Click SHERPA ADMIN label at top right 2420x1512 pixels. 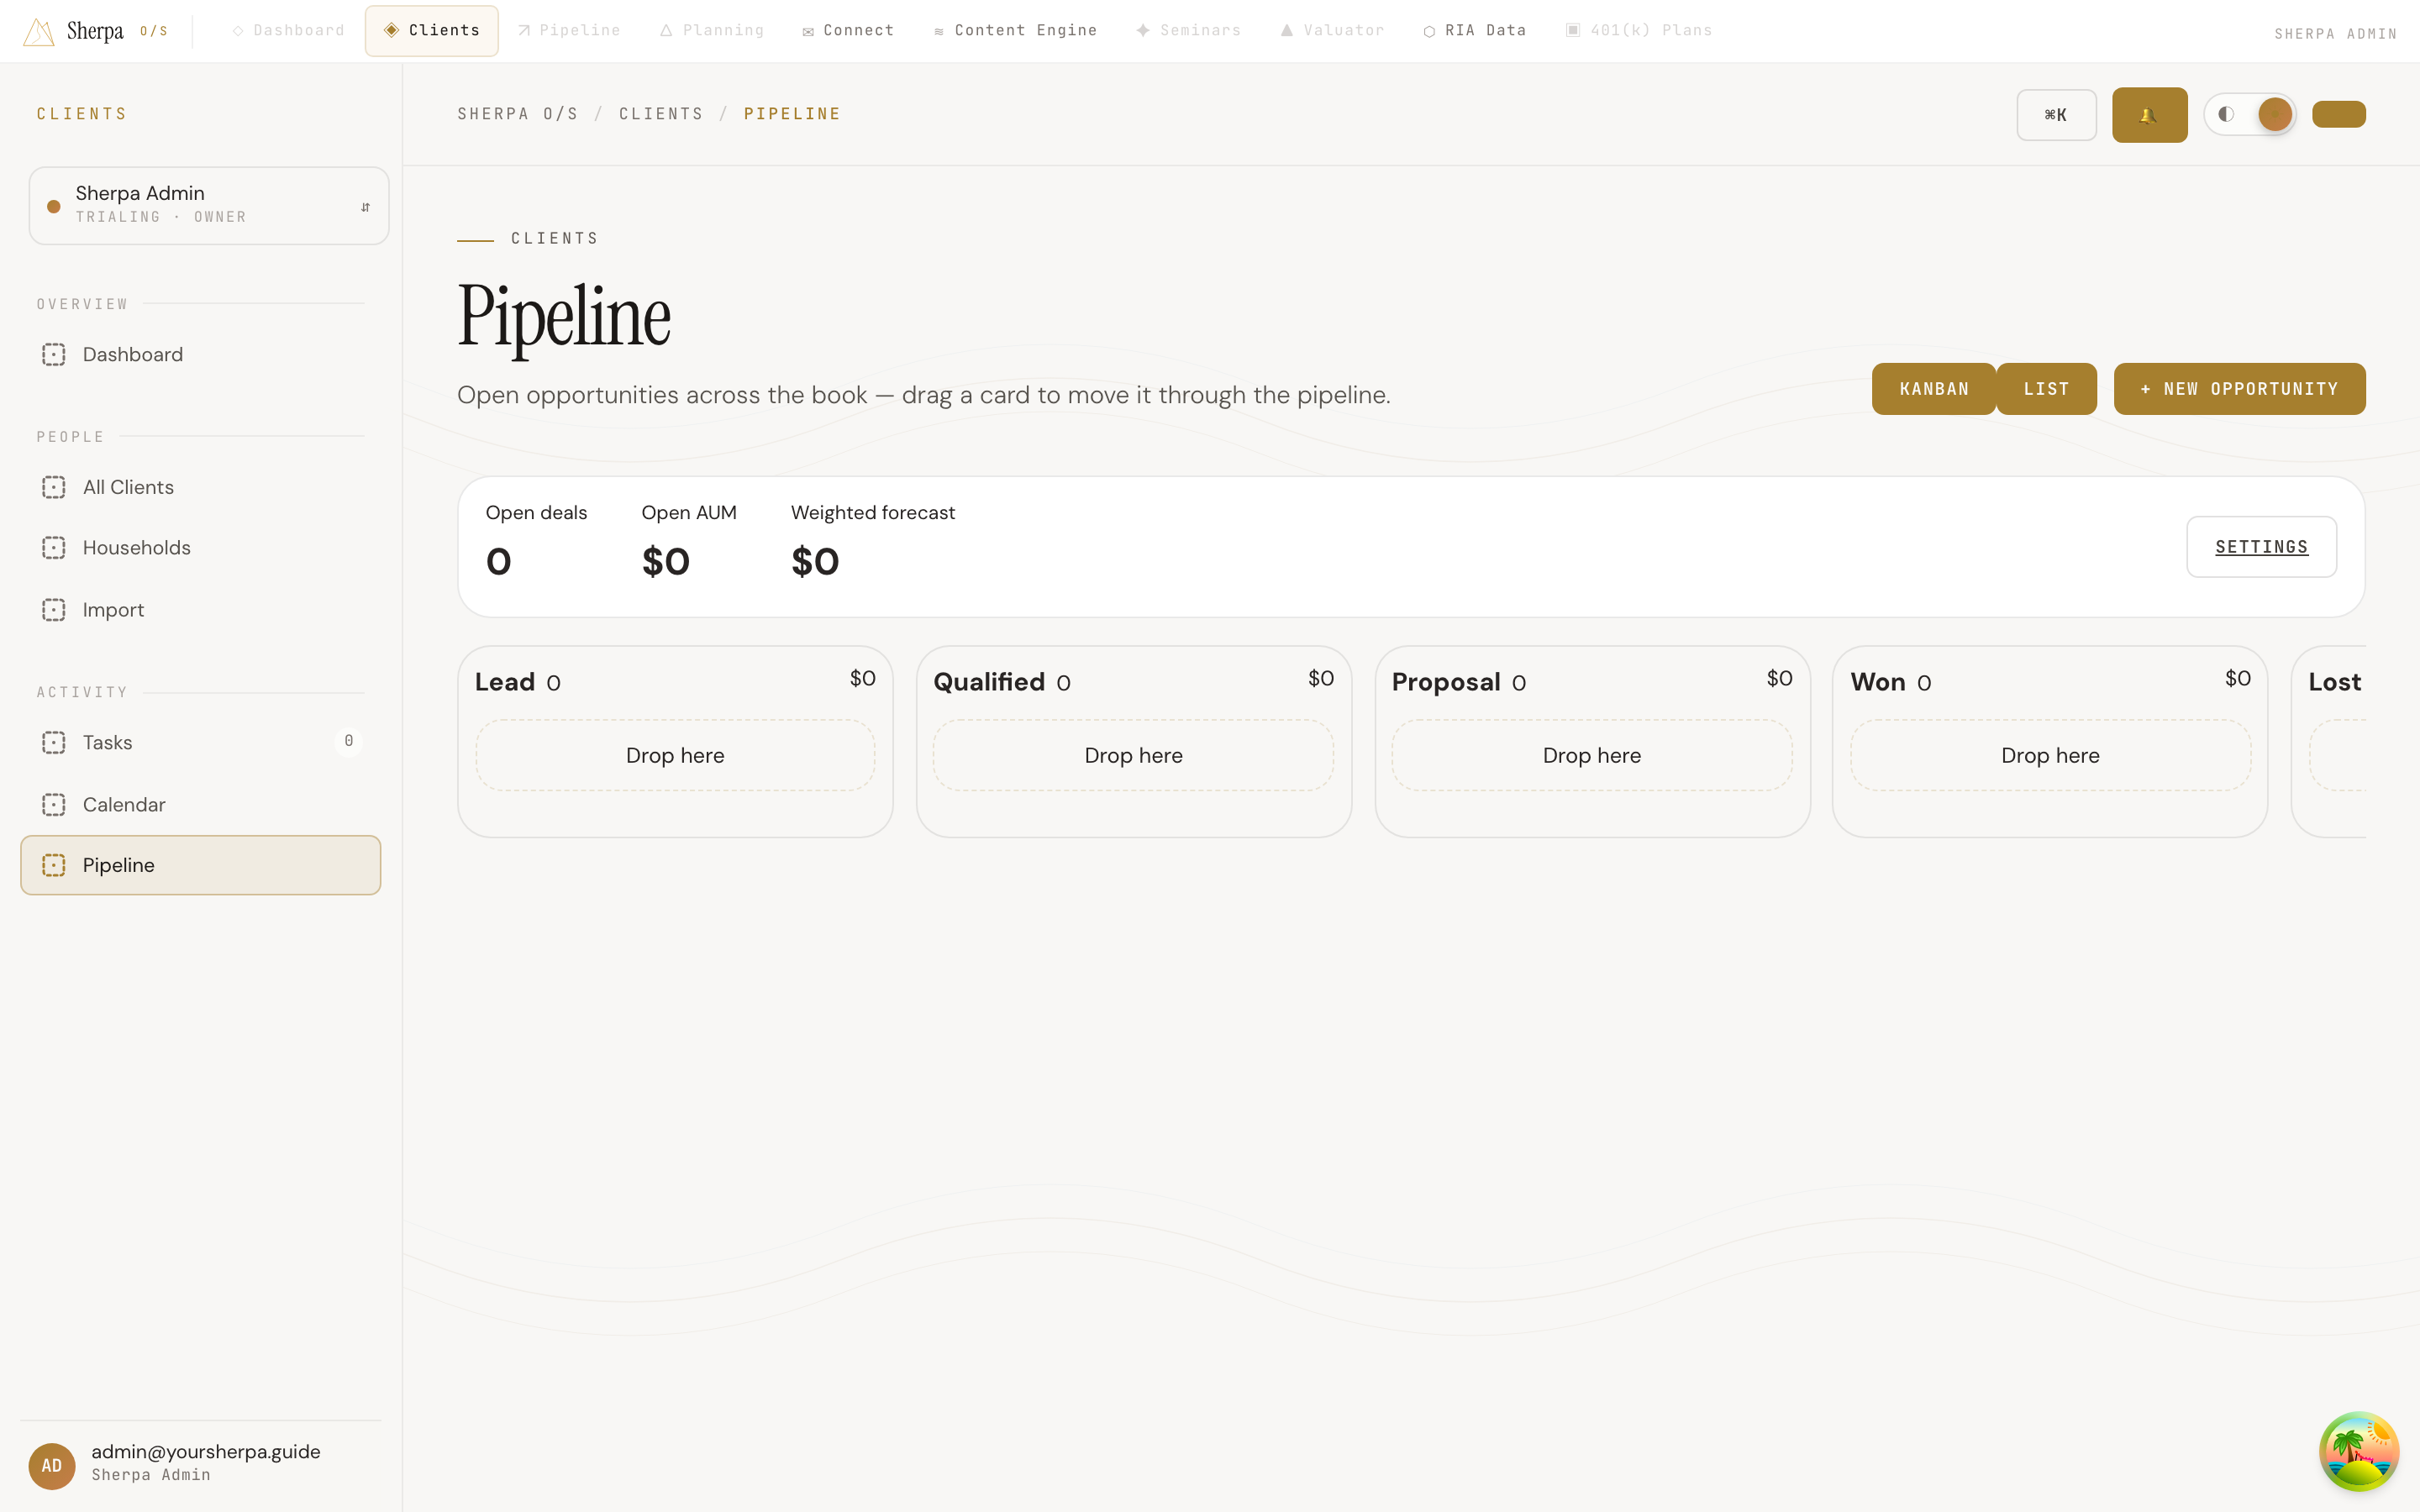point(2335,34)
